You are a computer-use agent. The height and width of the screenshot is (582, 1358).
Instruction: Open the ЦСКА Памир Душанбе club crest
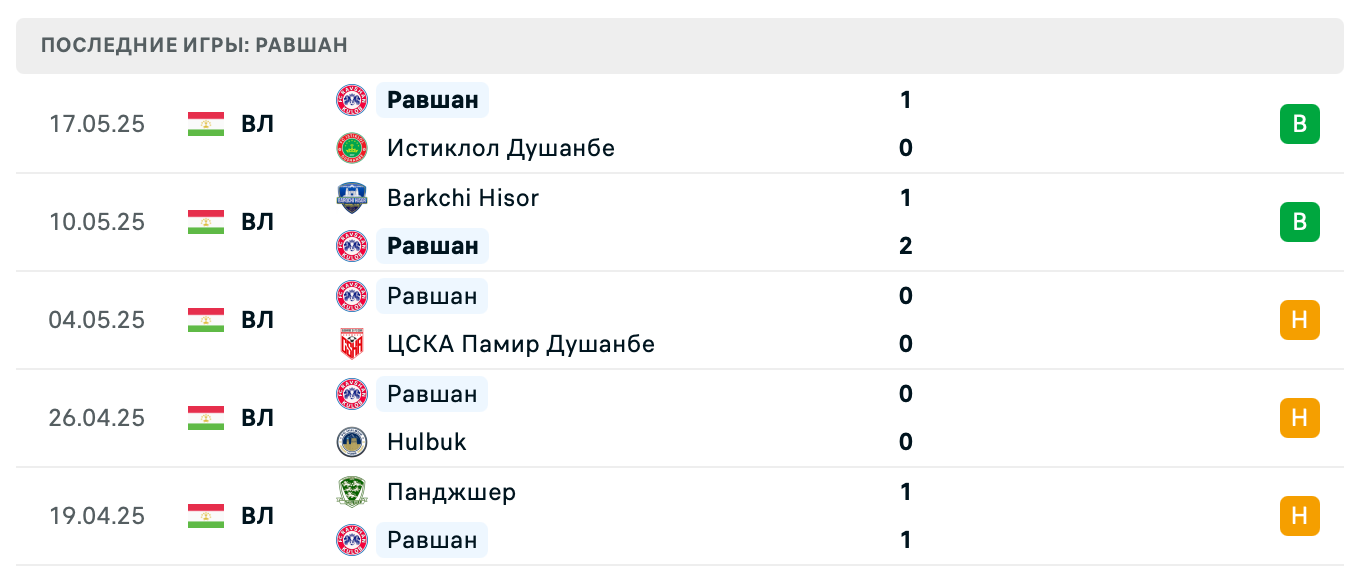point(351,344)
